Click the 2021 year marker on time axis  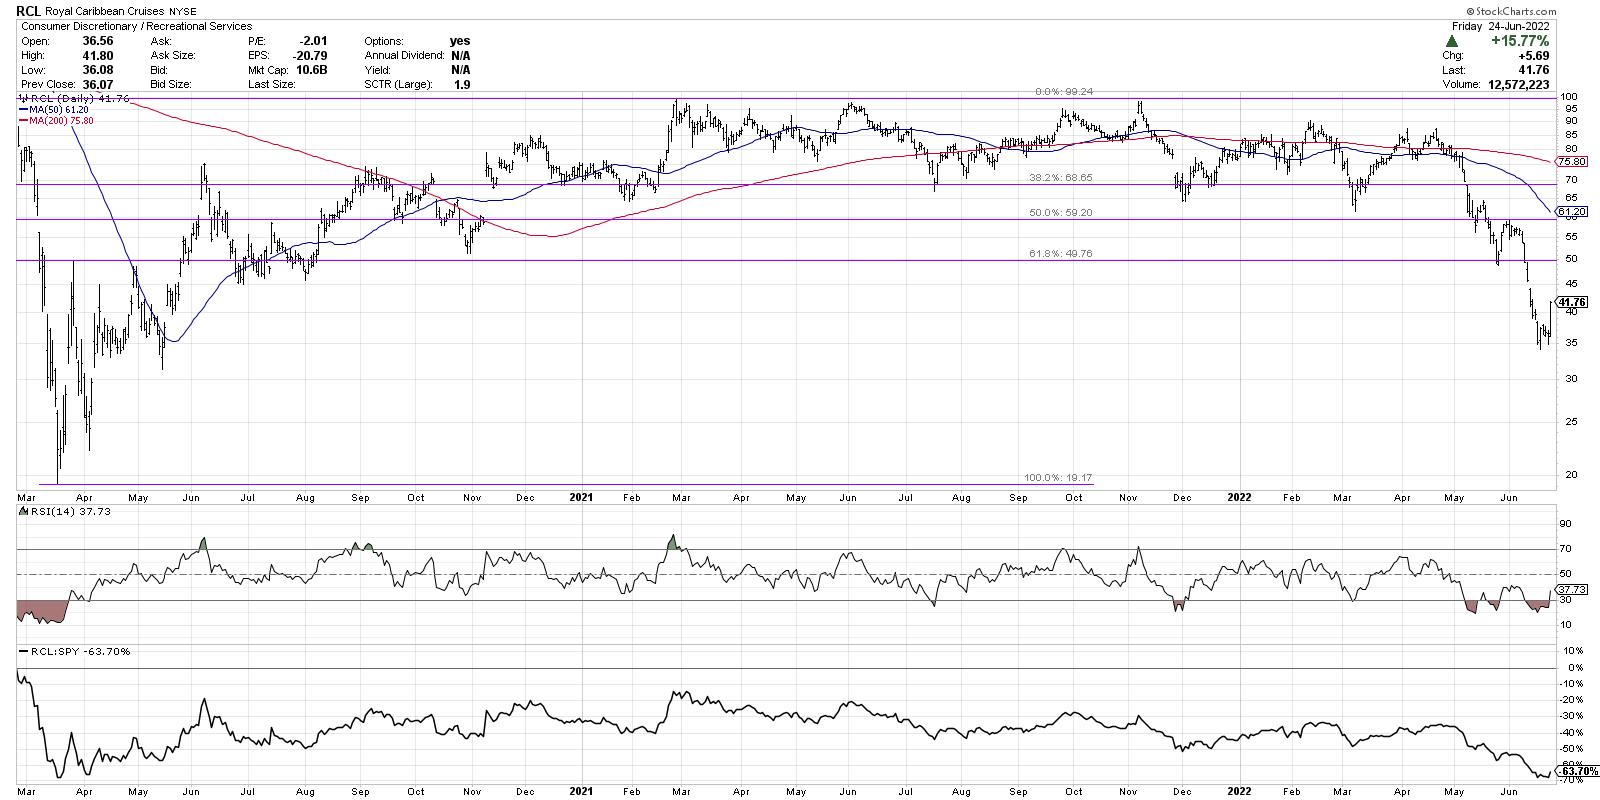579,496
